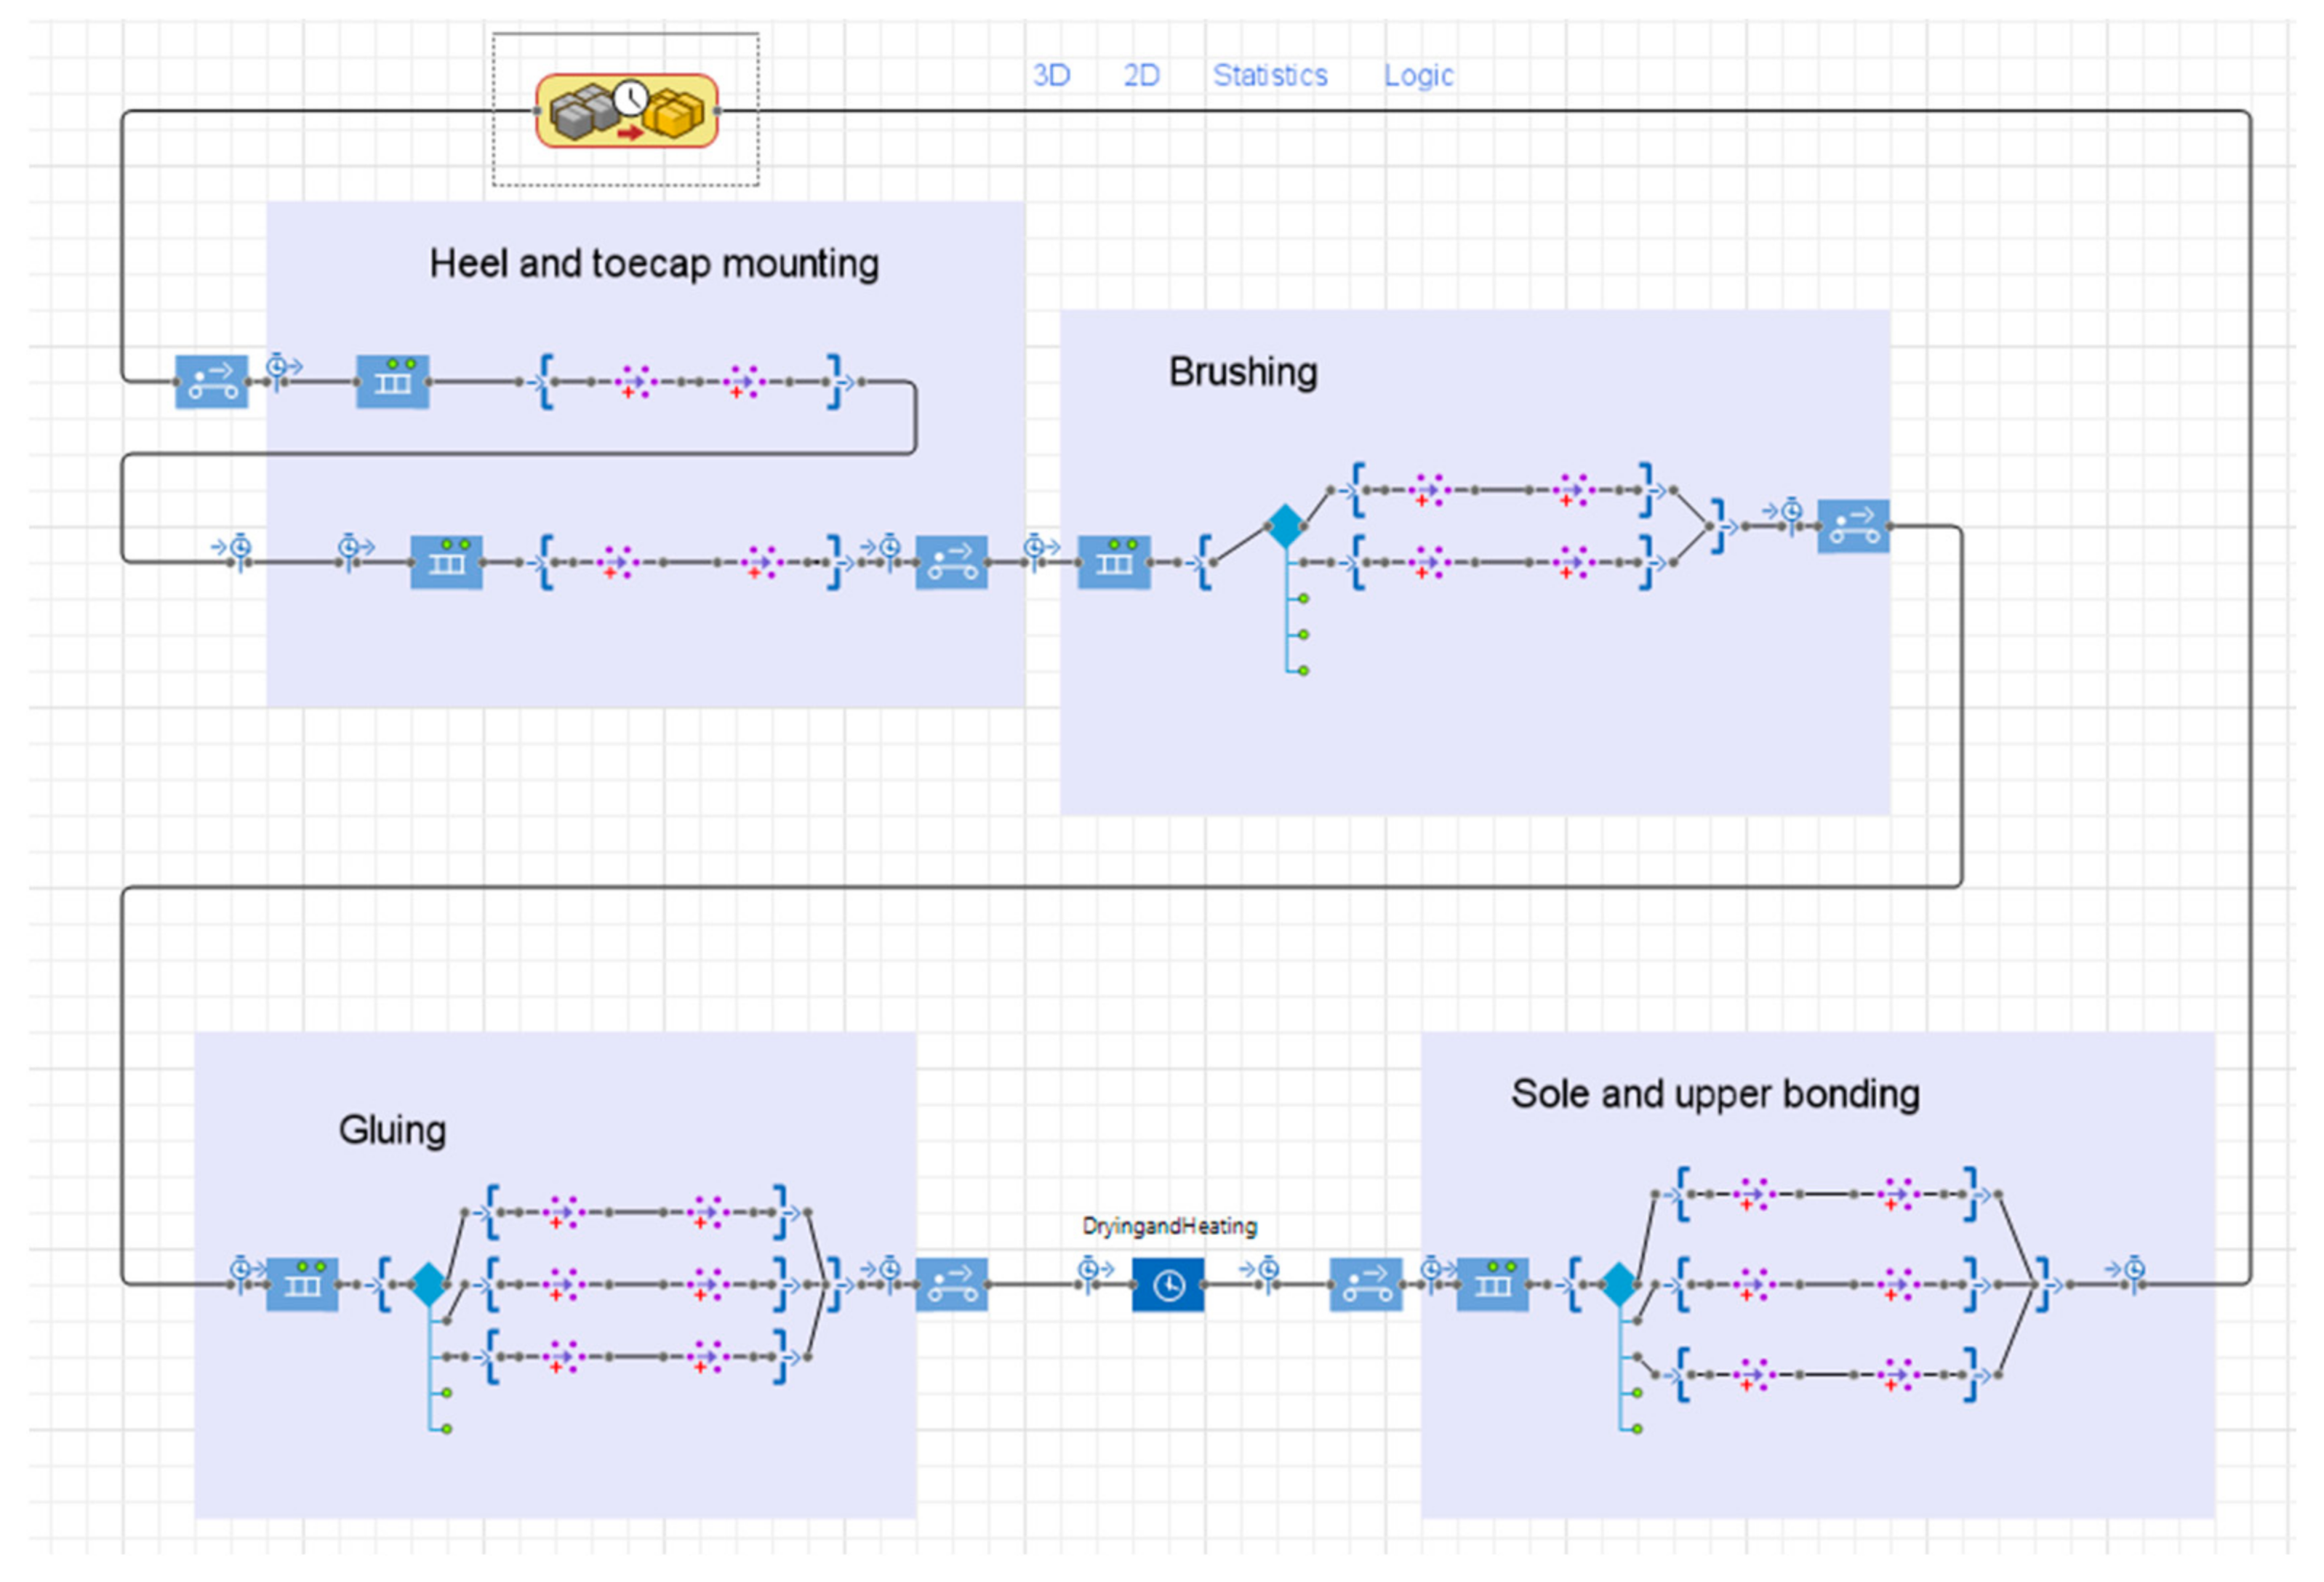Select the queue block inside Brushing area
The image size is (2324, 1582).
(1114, 562)
